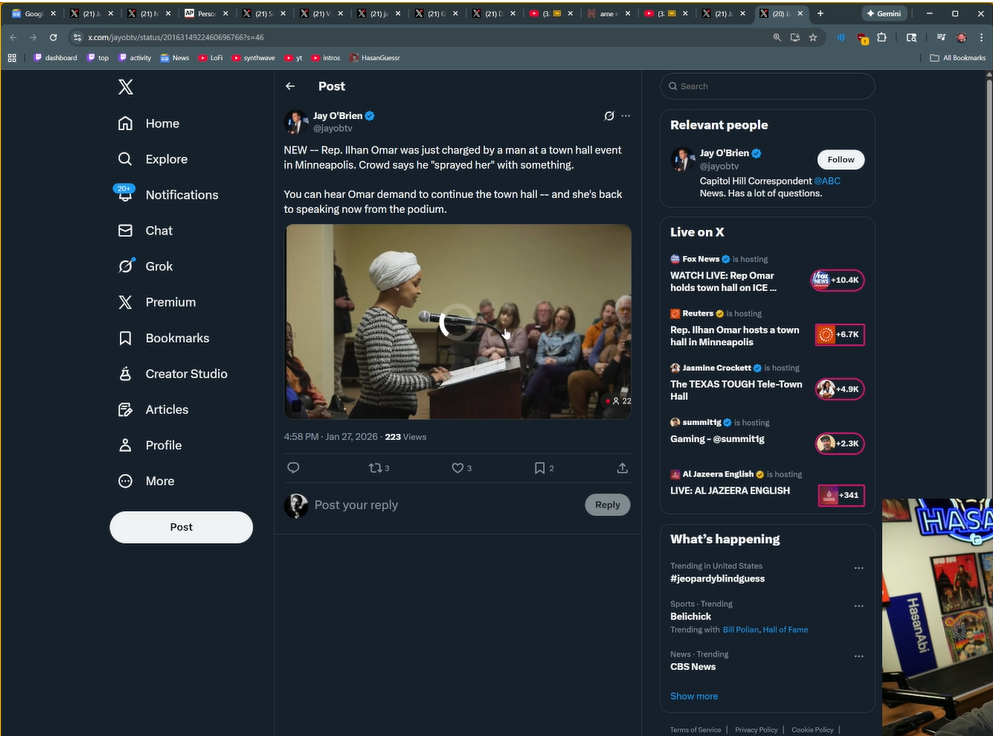Open the Privacy Policy footer link
This screenshot has height=736, width=993.
(x=756, y=730)
